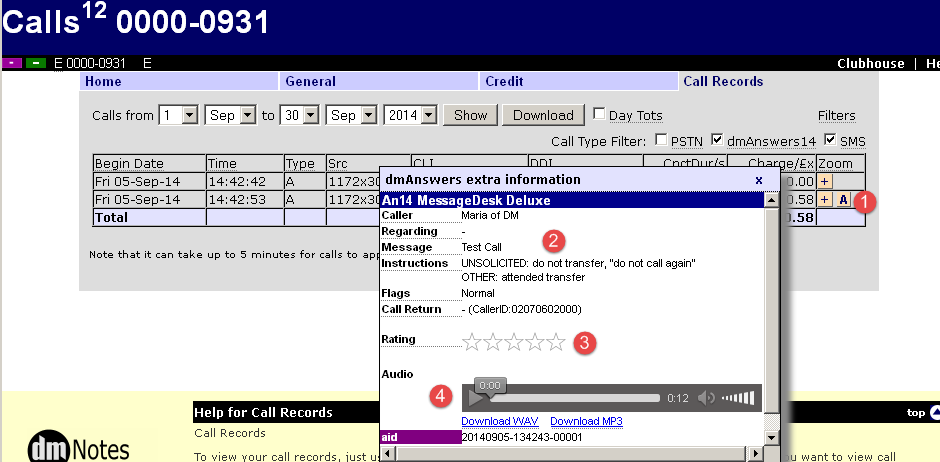Rate the call one star

472,342
